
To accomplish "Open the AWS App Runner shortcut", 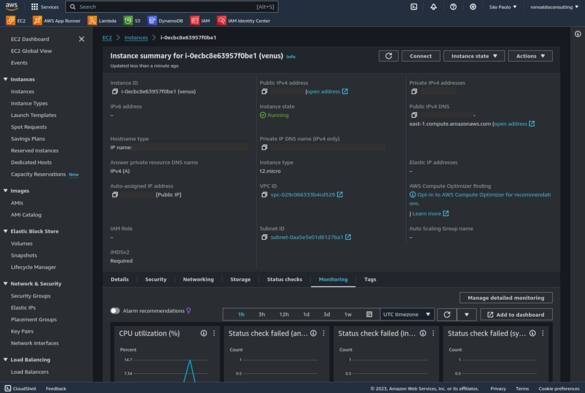I will [57, 21].
